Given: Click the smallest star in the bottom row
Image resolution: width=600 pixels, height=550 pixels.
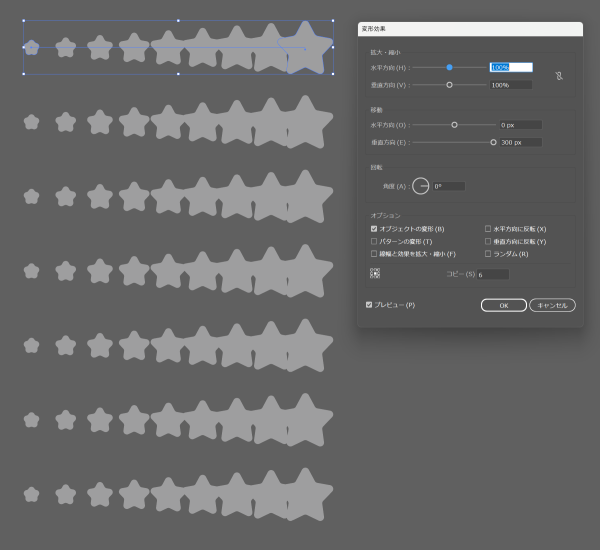Looking at the screenshot, I should pyautogui.click(x=31, y=494).
